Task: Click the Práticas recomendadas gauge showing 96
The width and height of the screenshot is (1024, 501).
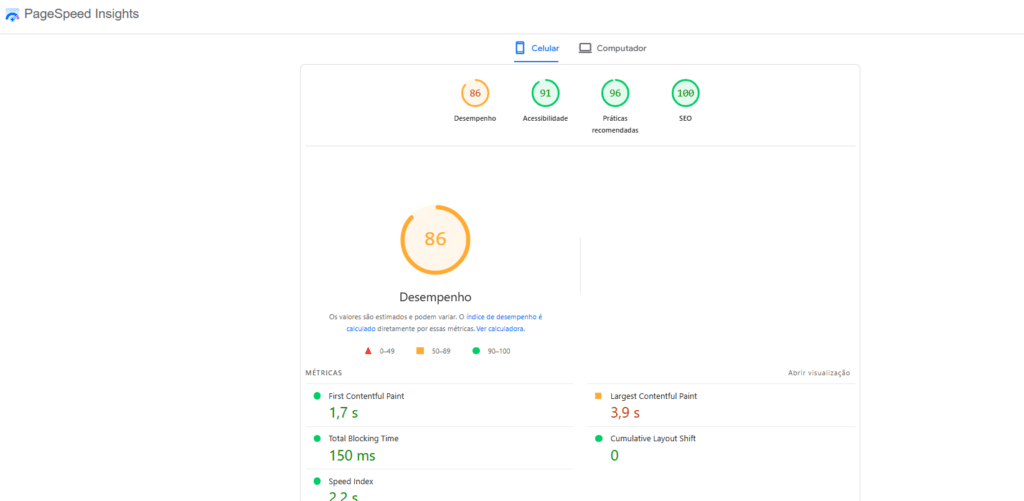Action: pos(615,93)
